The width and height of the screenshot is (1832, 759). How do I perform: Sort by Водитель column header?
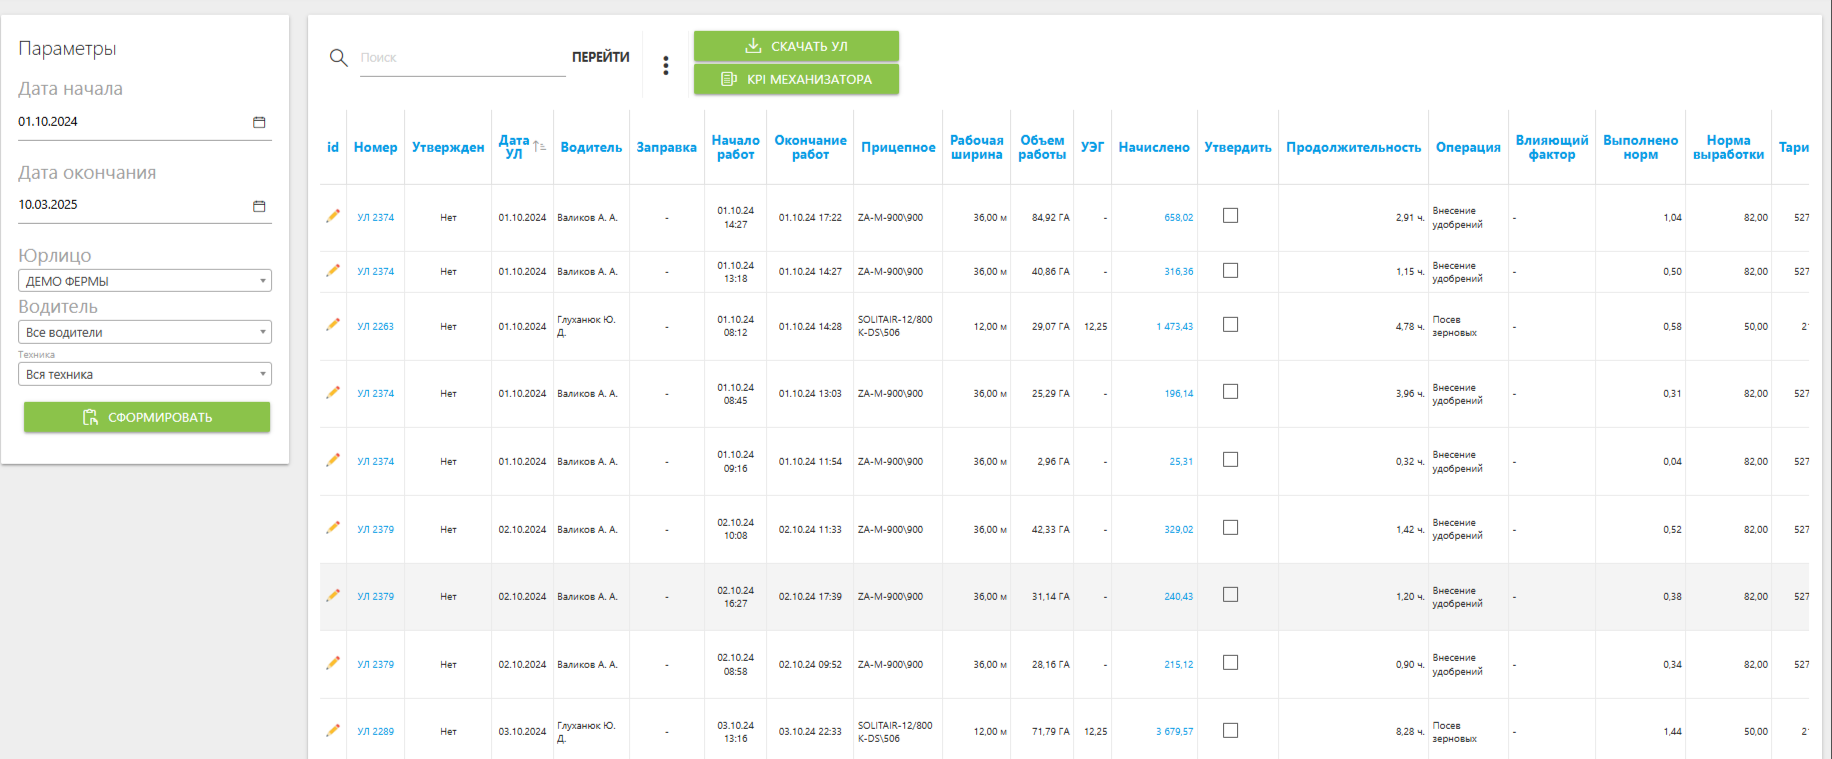click(591, 147)
